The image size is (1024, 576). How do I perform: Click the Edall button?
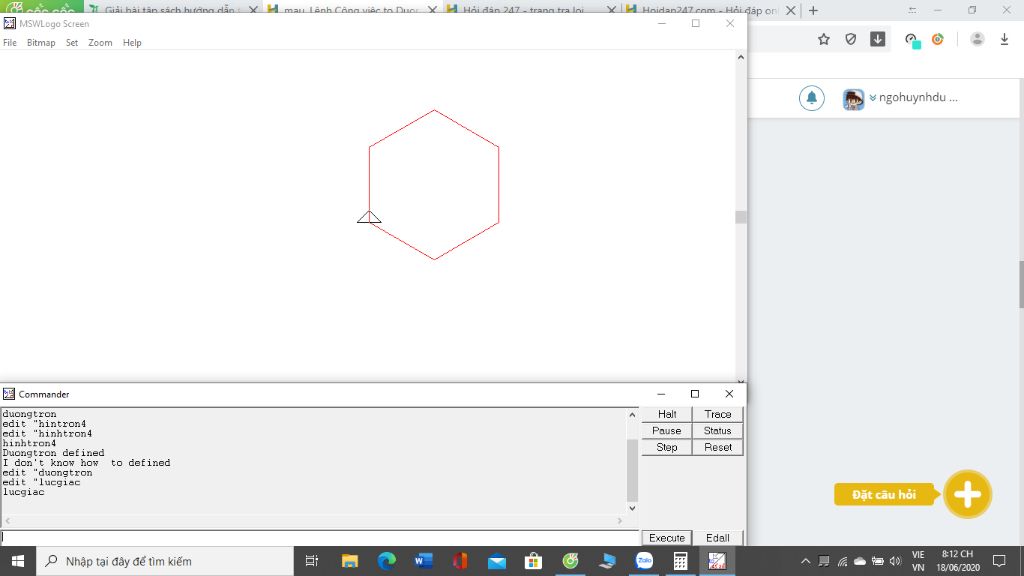(718, 537)
